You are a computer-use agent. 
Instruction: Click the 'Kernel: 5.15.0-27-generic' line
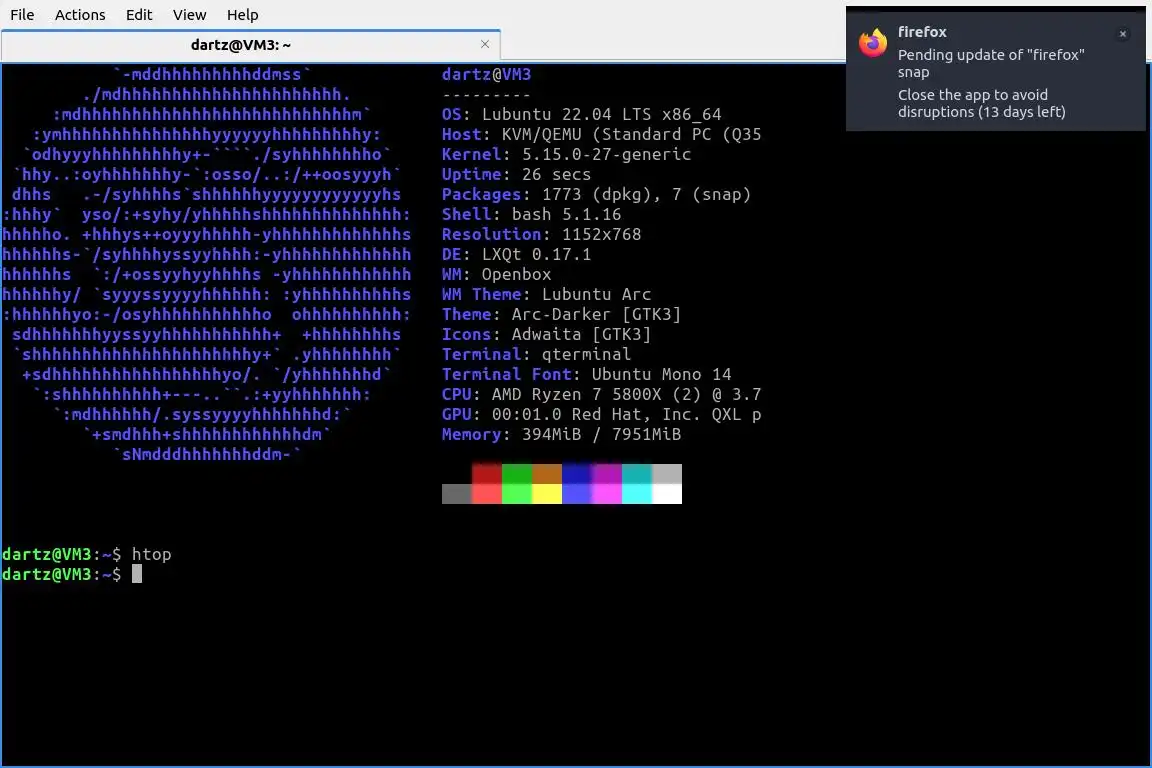click(566, 154)
